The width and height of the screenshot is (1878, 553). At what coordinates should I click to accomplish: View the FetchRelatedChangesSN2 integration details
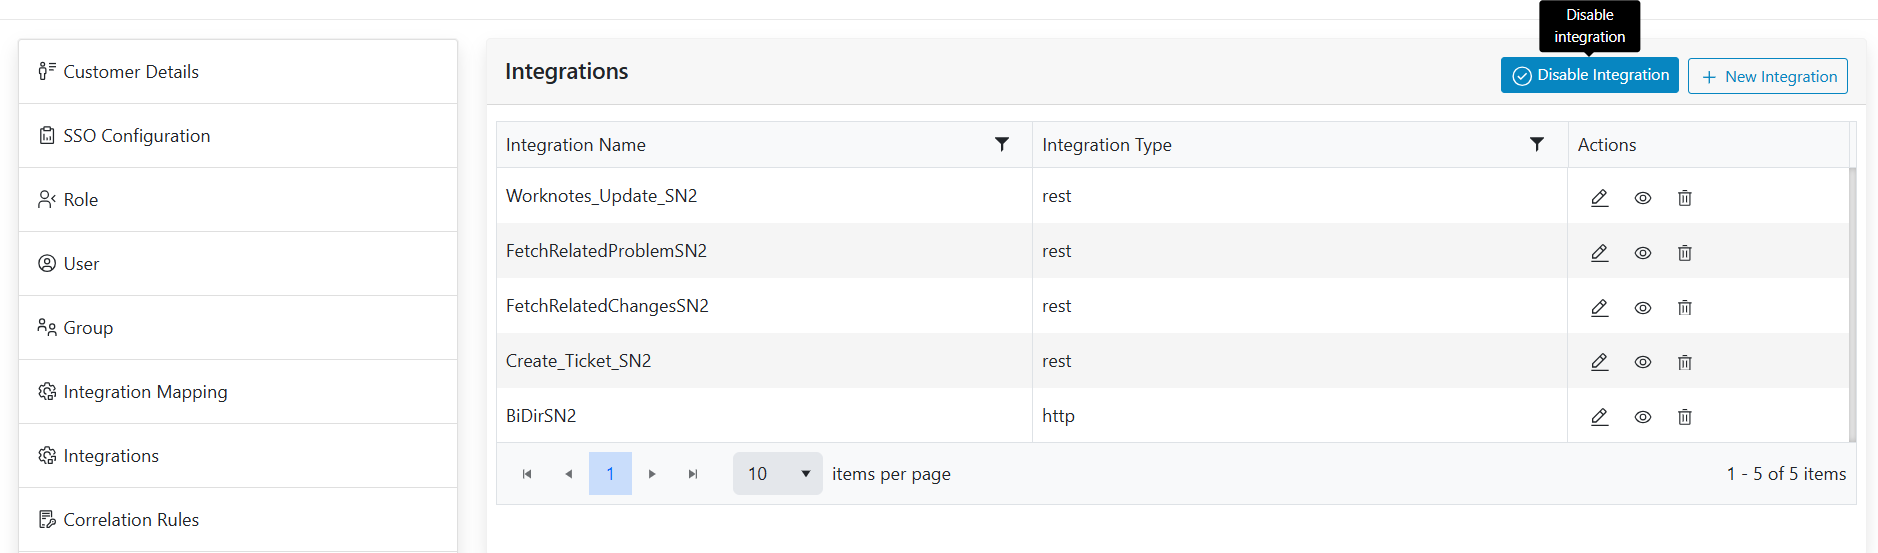point(1642,308)
